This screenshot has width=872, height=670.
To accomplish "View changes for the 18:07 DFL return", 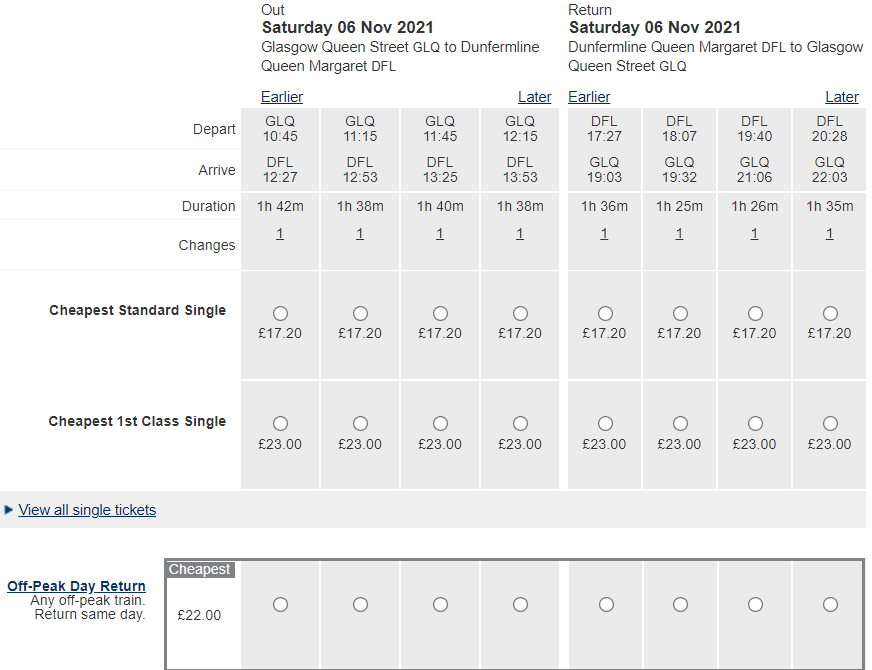I will 679,234.
